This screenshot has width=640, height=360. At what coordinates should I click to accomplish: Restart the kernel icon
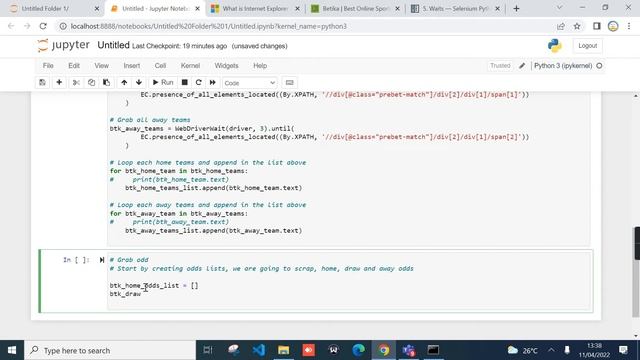(198, 82)
